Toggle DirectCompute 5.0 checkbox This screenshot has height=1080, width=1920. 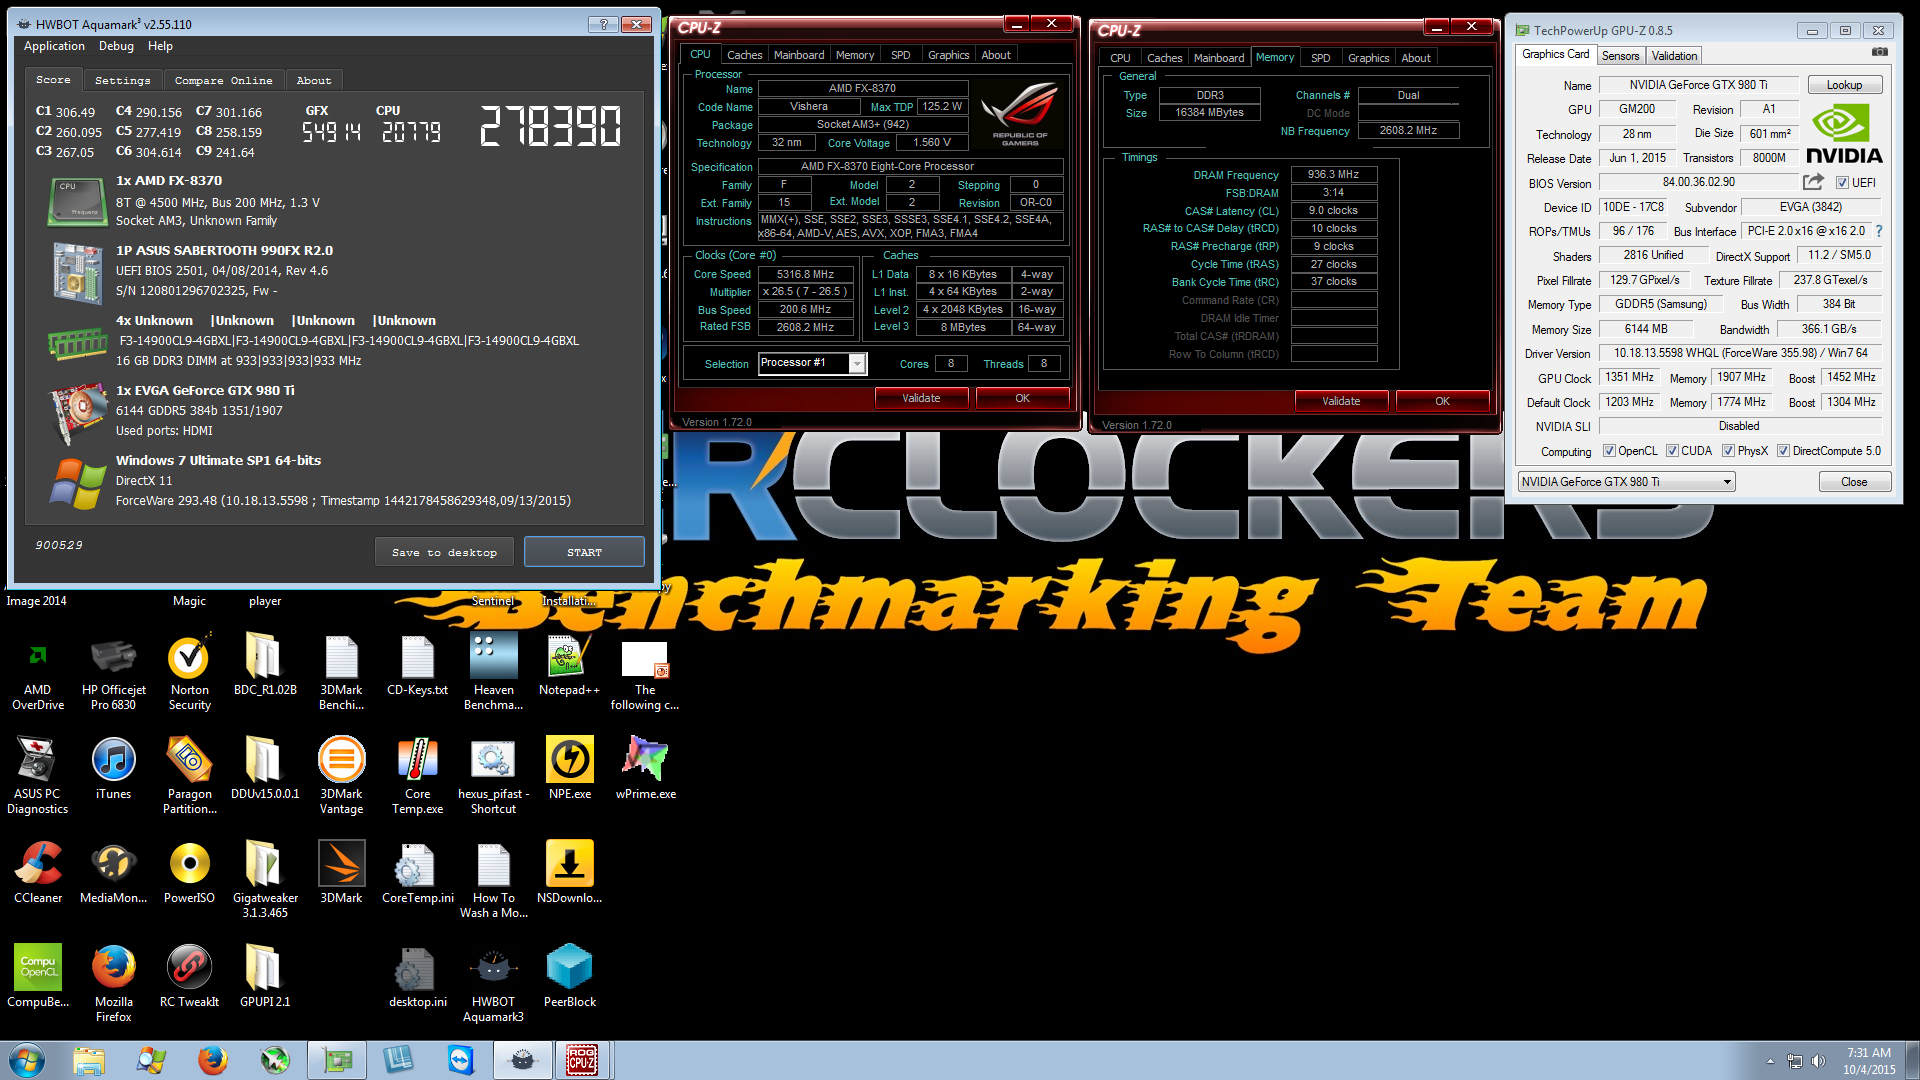[1783, 451]
